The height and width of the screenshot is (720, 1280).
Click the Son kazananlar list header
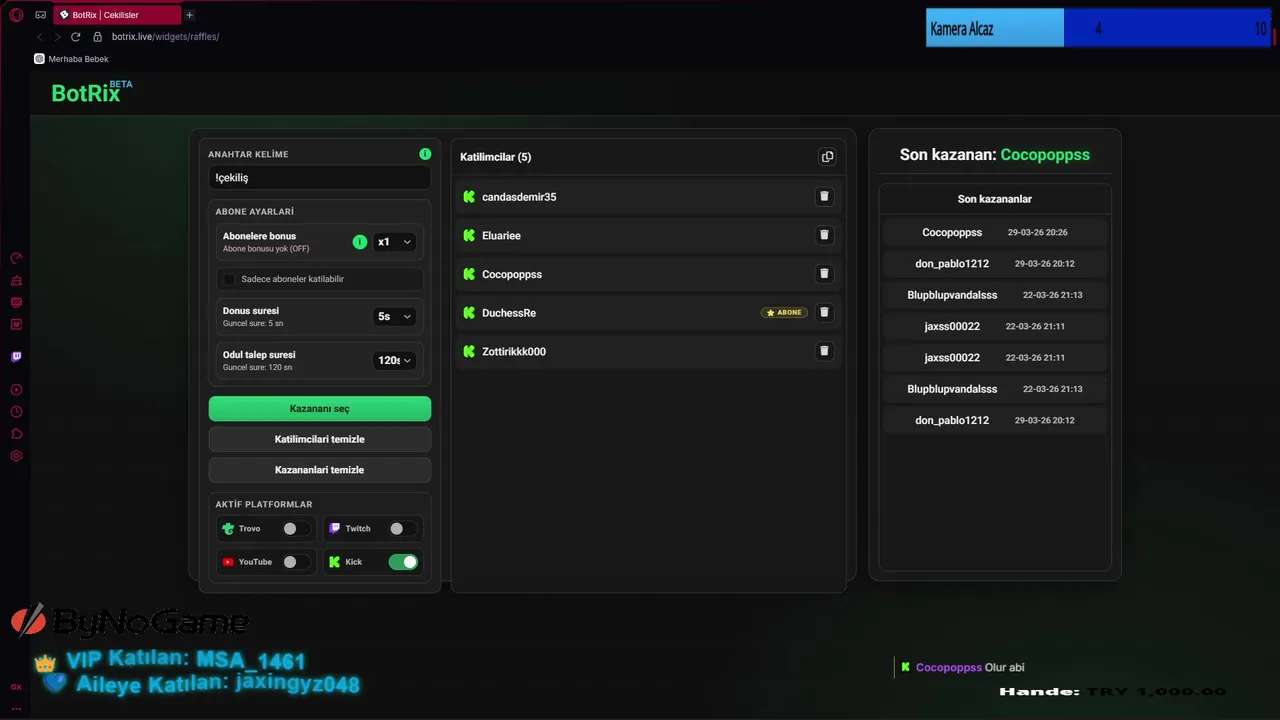[x=995, y=199]
